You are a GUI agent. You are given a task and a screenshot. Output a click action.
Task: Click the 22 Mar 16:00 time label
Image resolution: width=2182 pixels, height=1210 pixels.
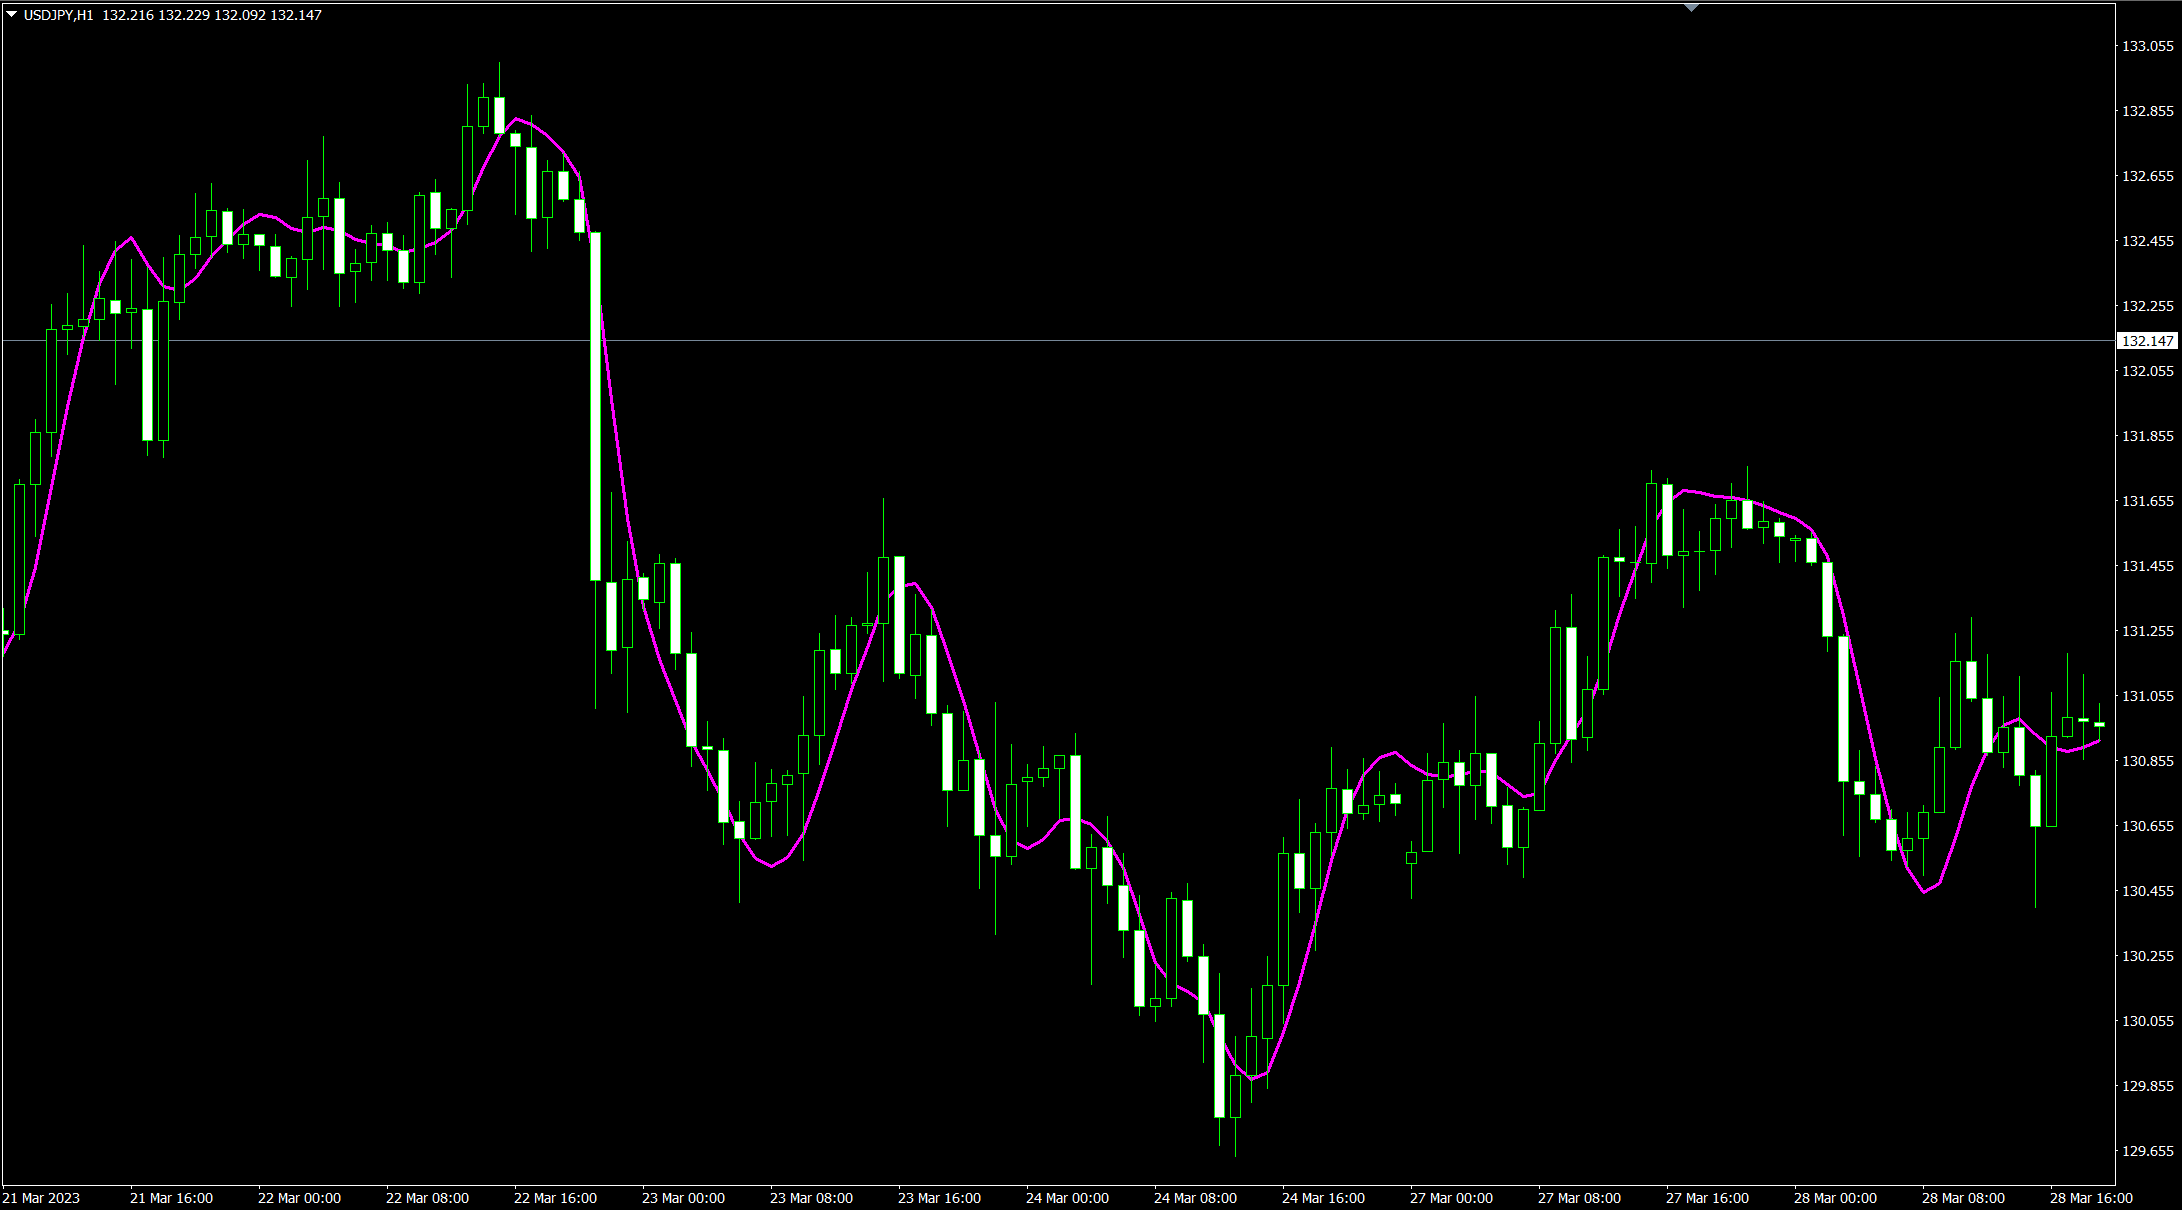pyautogui.click(x=555, y=1198)
